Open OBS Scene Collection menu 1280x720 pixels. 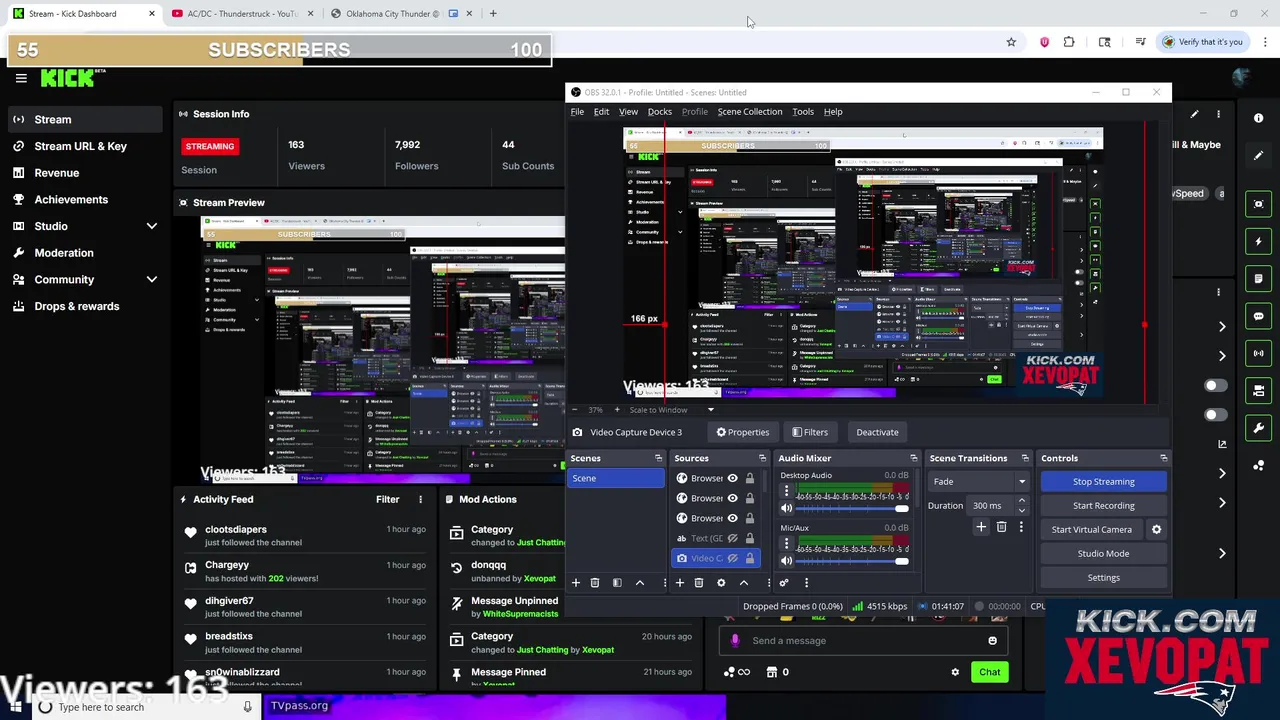pyautogui.click(x=750, y=112)
